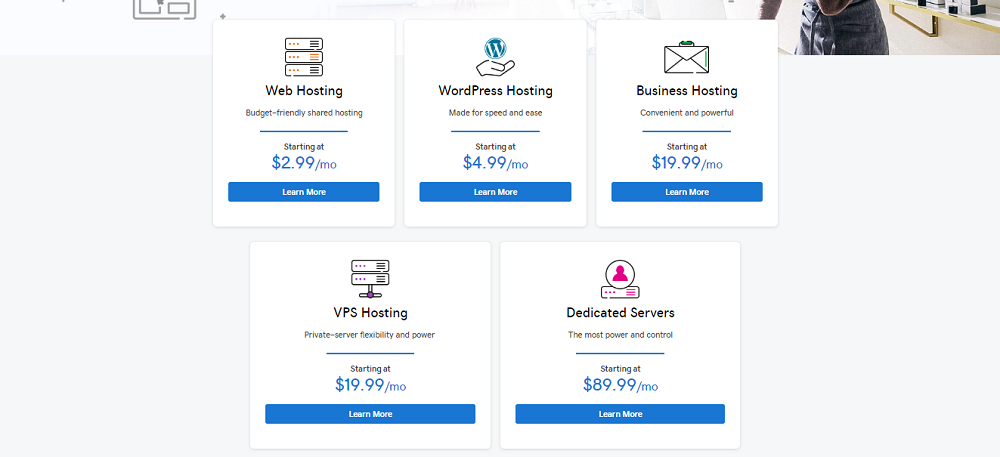This screenshot has width=1000, height=457.
Task: Click the Web Hosting server stack icon
Action: (x=303, y=57)
